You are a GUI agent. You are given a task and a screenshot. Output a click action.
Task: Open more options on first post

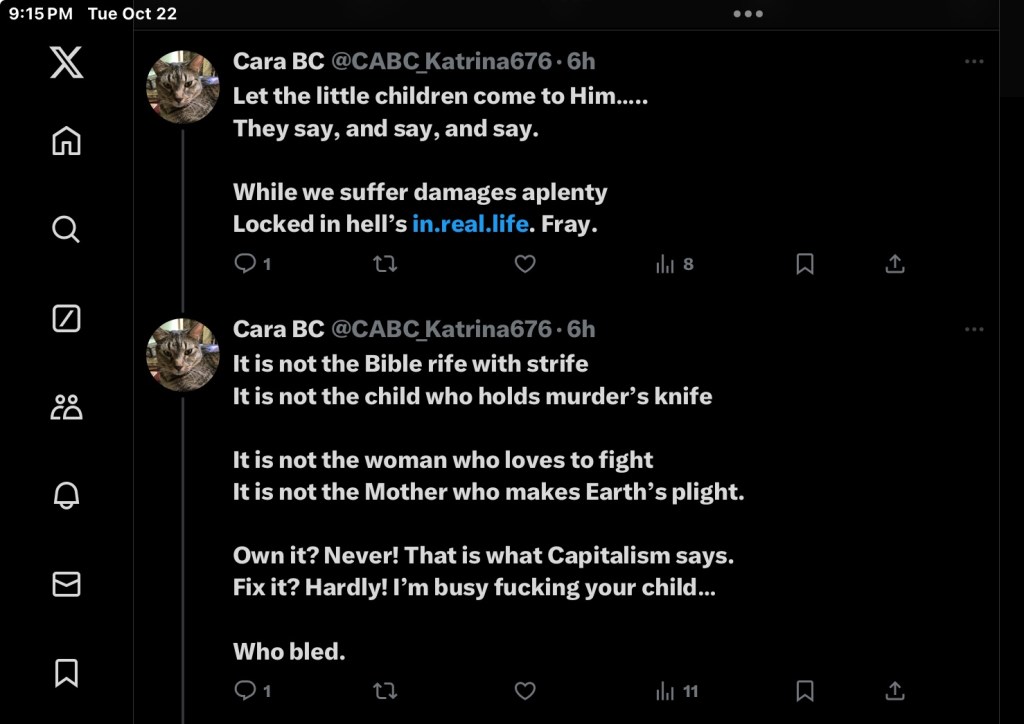[974, 62]
